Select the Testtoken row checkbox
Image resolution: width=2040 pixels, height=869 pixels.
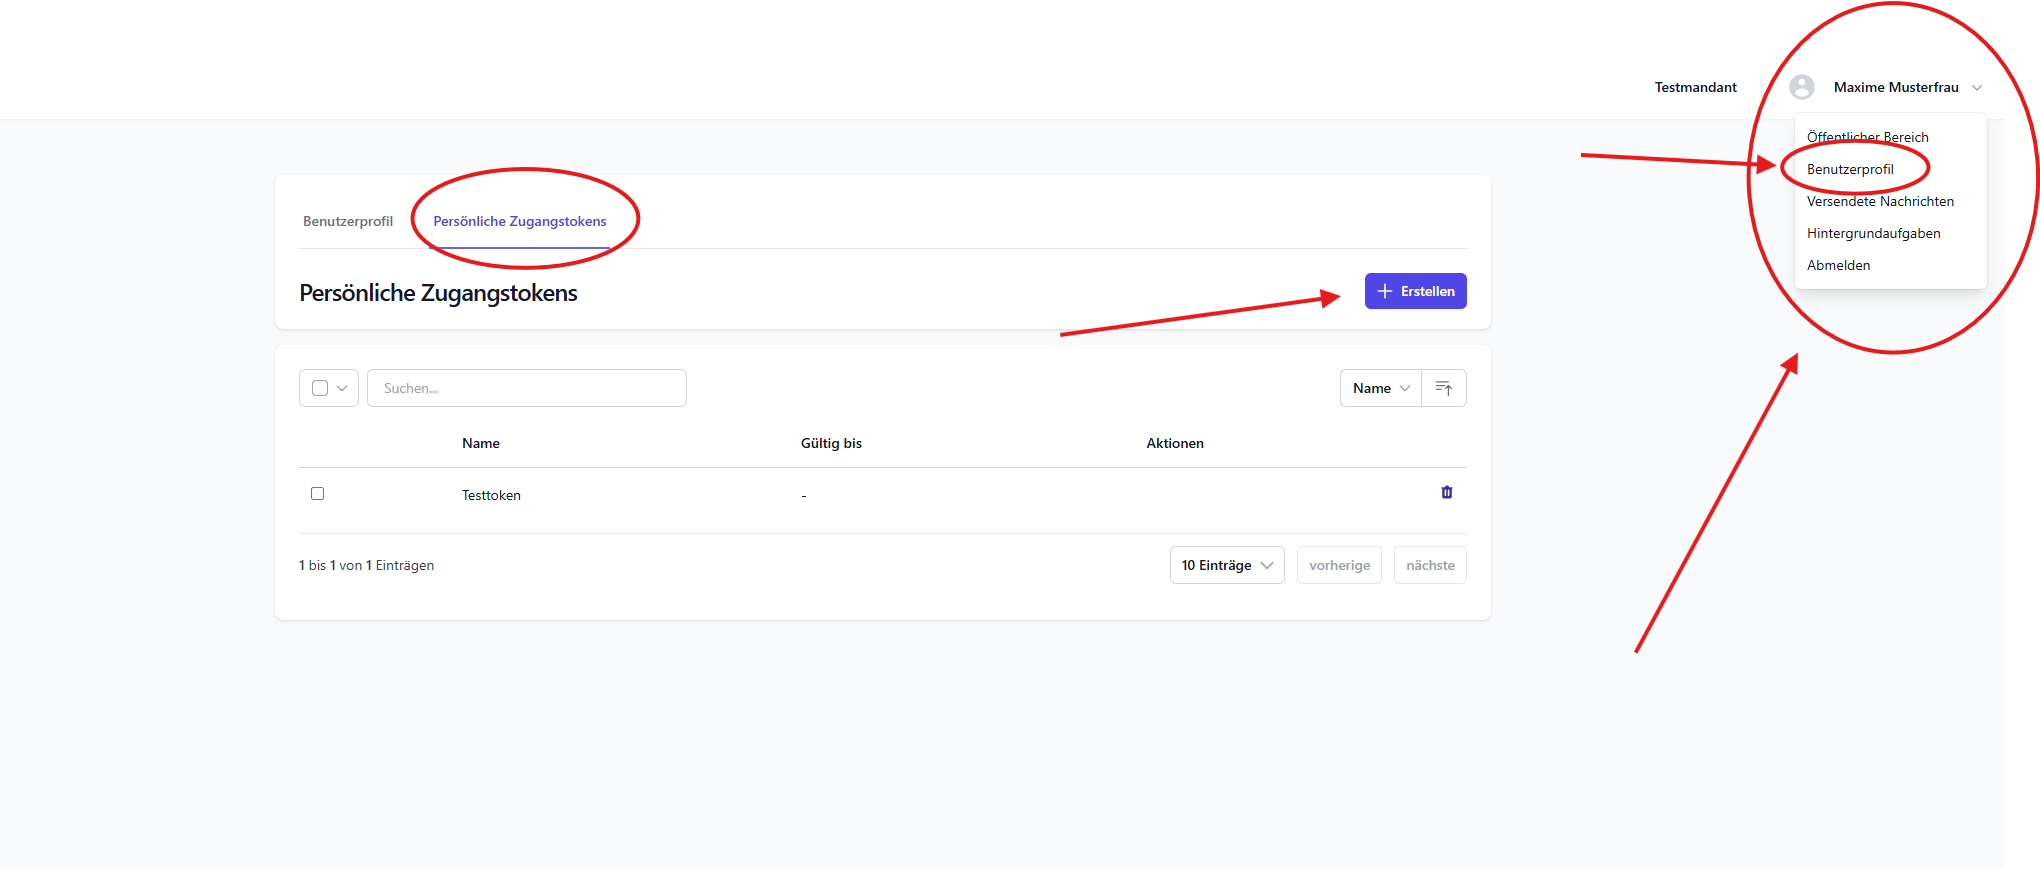[318, 494]
